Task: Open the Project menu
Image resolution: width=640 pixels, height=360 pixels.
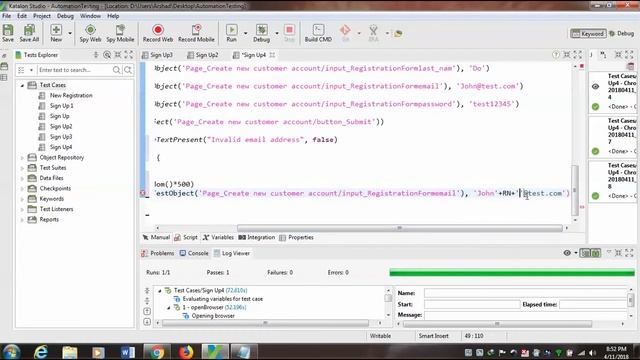Action: (x=42, y=16)
